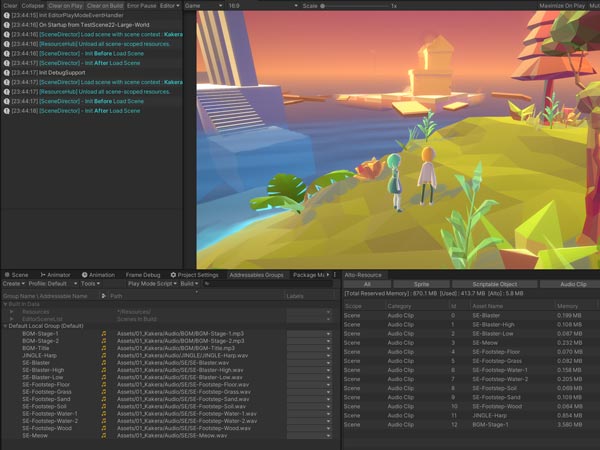Open the Play Mode Script dropdown
Image resolution: width=600 pixels, height=450 pixels.
click(151, 284)
